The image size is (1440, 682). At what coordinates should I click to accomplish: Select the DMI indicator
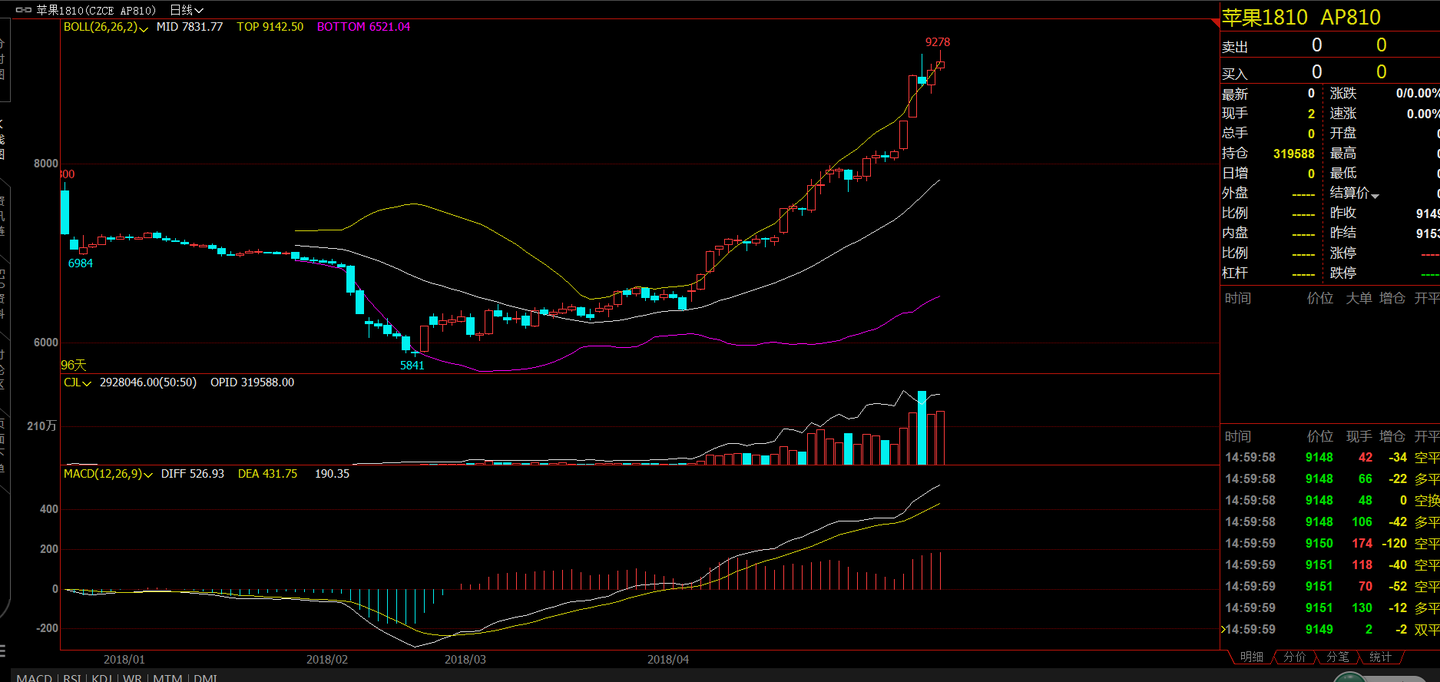pyautogui.click(x=205, y=677)
